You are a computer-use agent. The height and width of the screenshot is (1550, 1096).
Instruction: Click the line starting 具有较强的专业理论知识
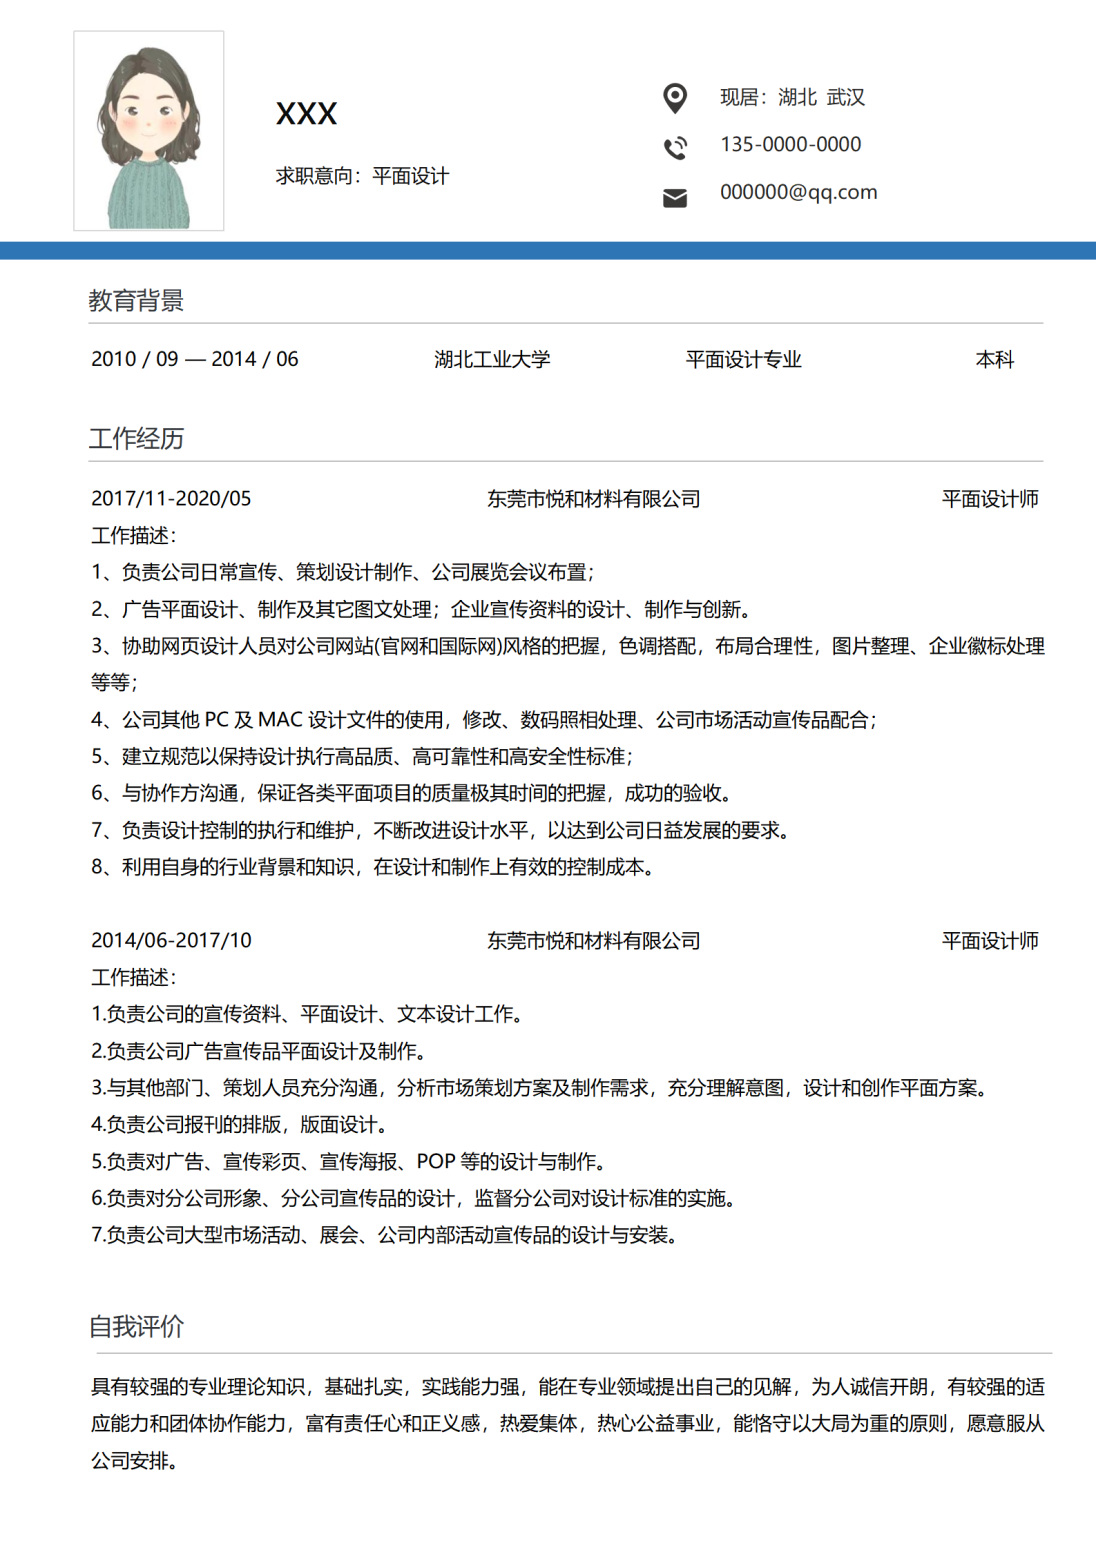568,1387
